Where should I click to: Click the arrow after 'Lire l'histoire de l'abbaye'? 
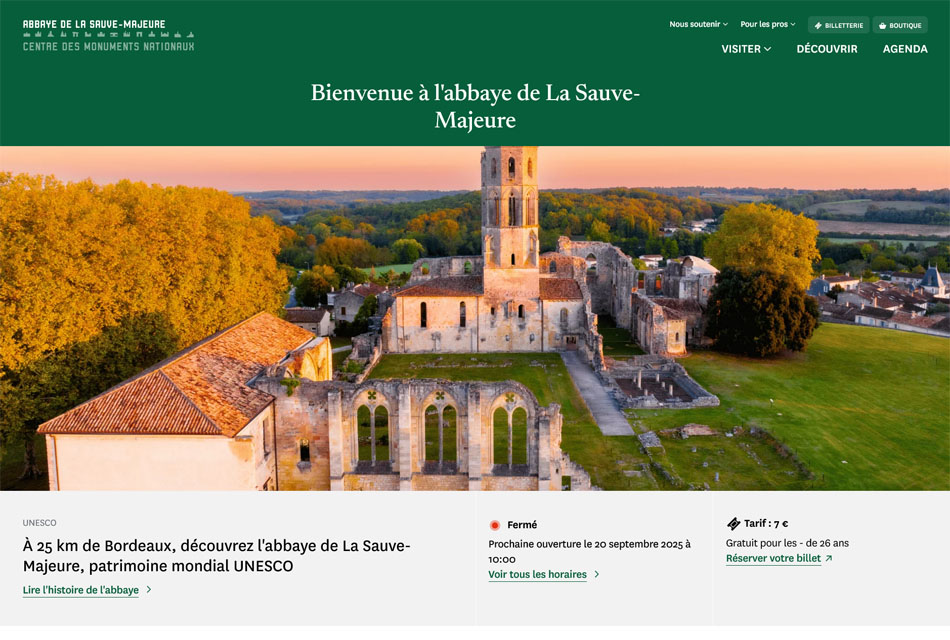(x=149, y=590)
